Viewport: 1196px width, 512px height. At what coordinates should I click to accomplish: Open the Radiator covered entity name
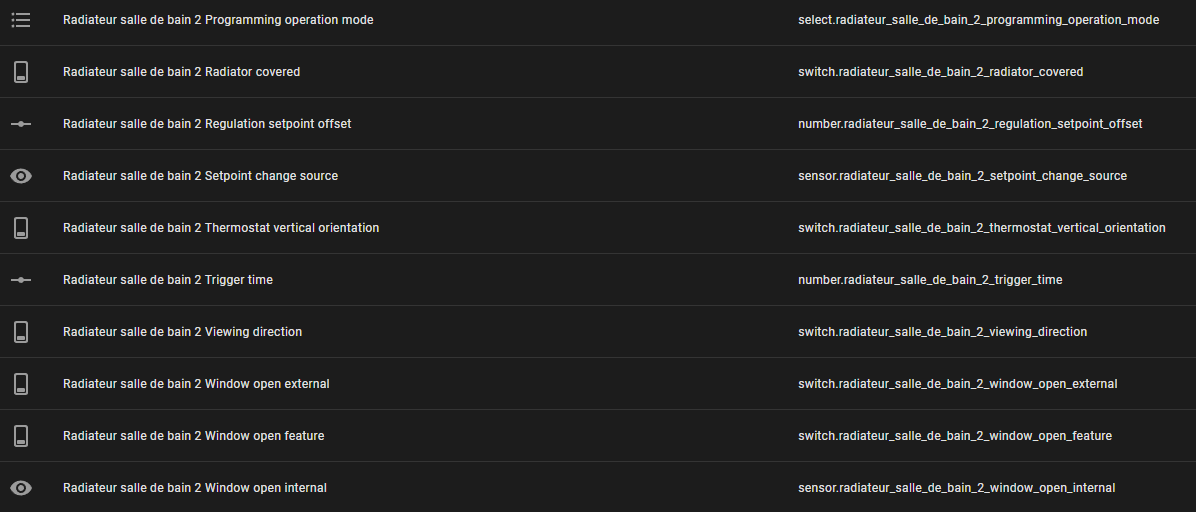[x=181, y=72]
